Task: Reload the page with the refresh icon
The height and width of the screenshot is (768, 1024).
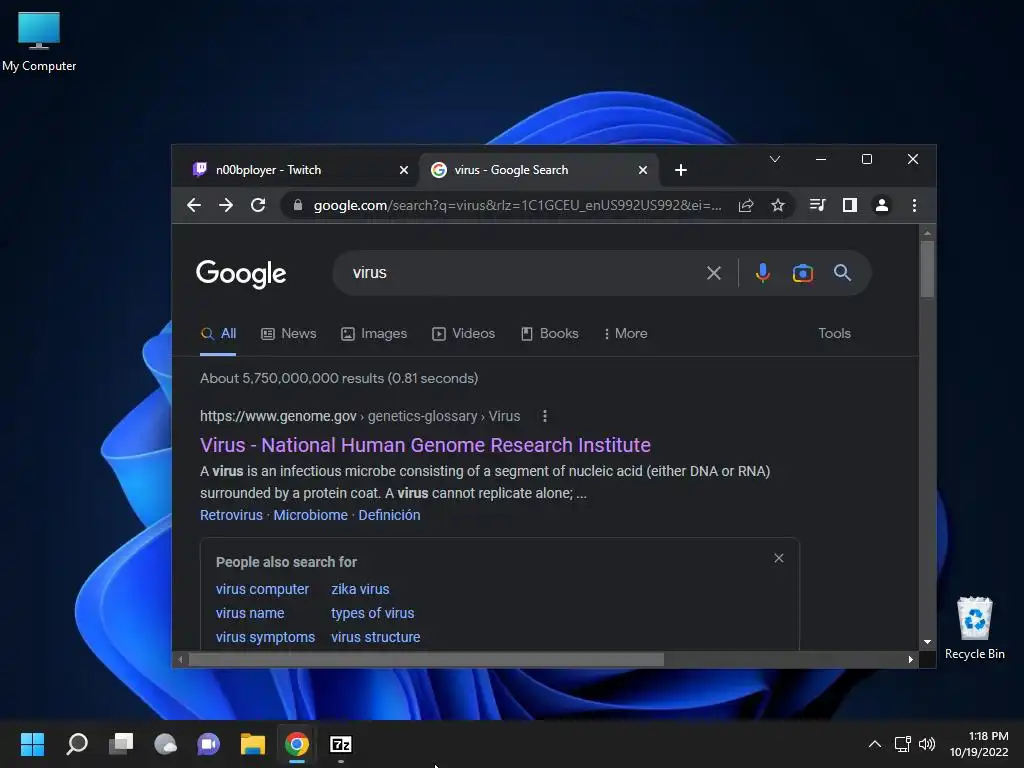Action: click(x=258, y=205)
